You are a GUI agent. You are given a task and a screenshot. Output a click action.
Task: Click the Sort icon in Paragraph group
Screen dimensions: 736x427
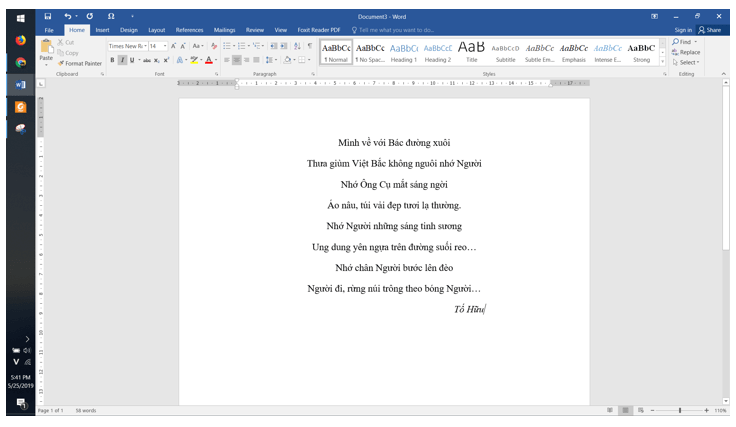click(297, 46)
